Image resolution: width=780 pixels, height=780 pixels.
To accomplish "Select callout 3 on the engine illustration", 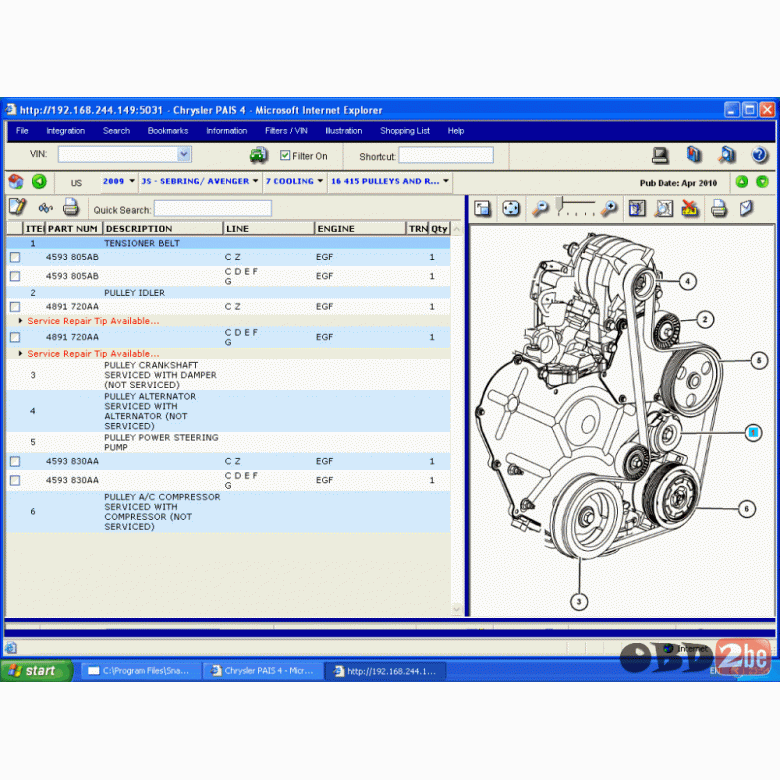I will coord(579,602).
